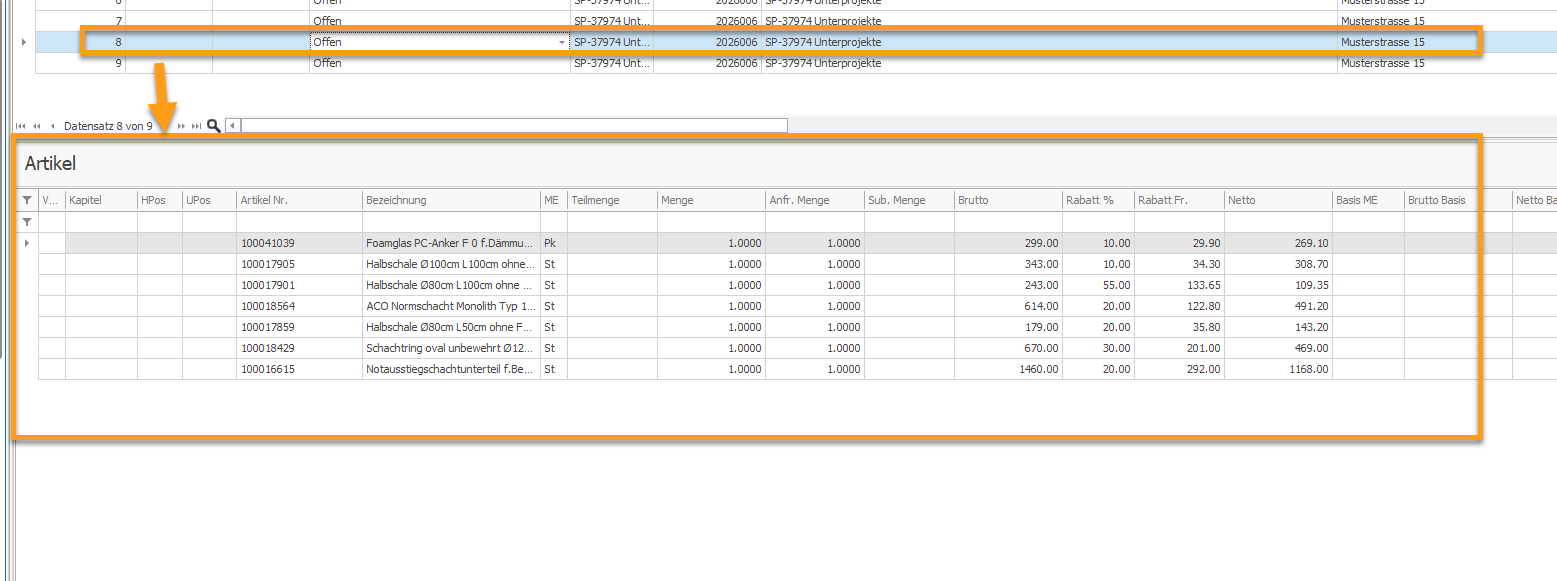This screenshot has height=581, width=1557.
Task: Select article number 100017905
Action: coord(300,264)
